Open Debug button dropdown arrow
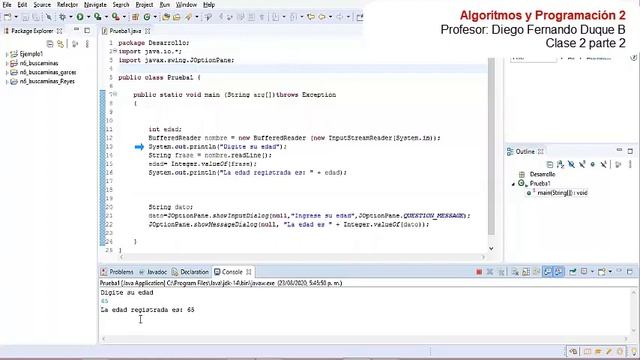 [x=71, y=17]
